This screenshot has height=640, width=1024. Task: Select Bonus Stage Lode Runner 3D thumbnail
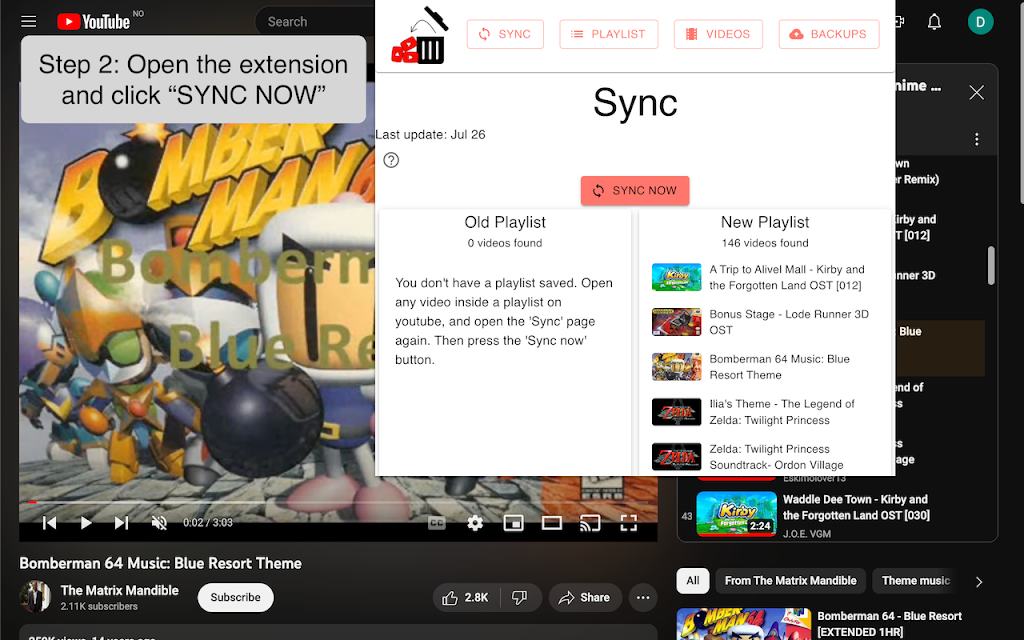point(677,322)
